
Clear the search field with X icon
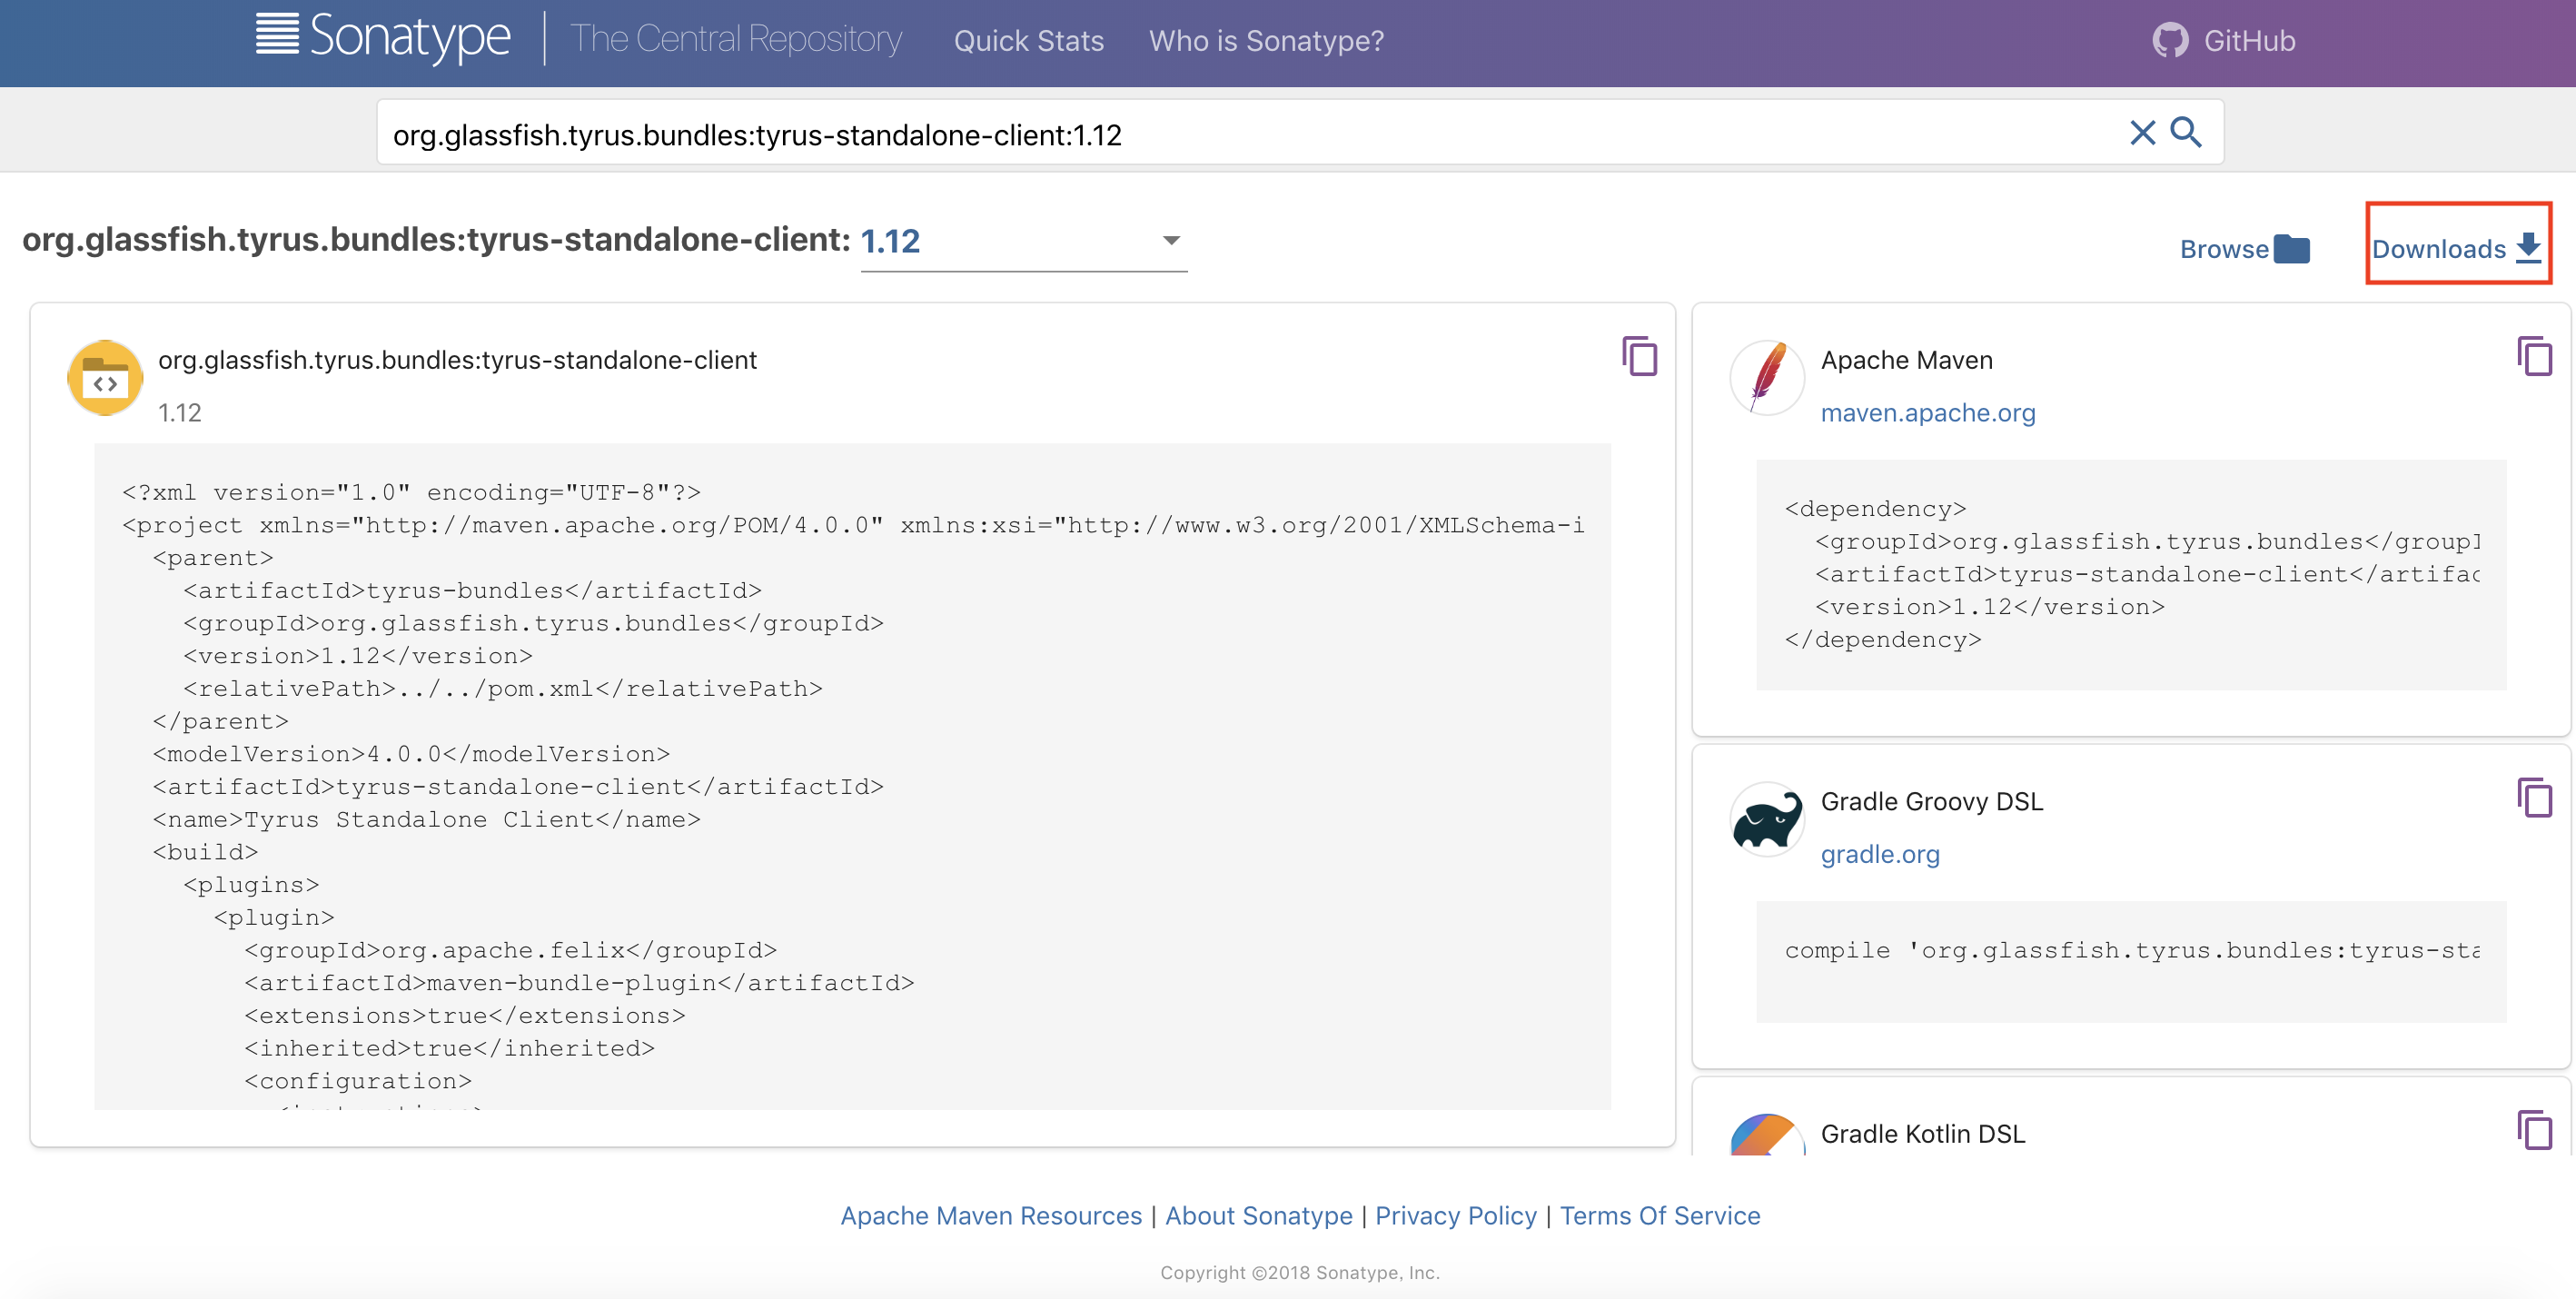2142,133
